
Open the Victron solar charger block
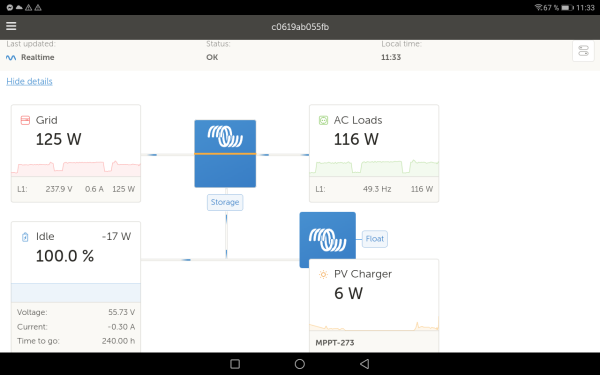[328, 236]
